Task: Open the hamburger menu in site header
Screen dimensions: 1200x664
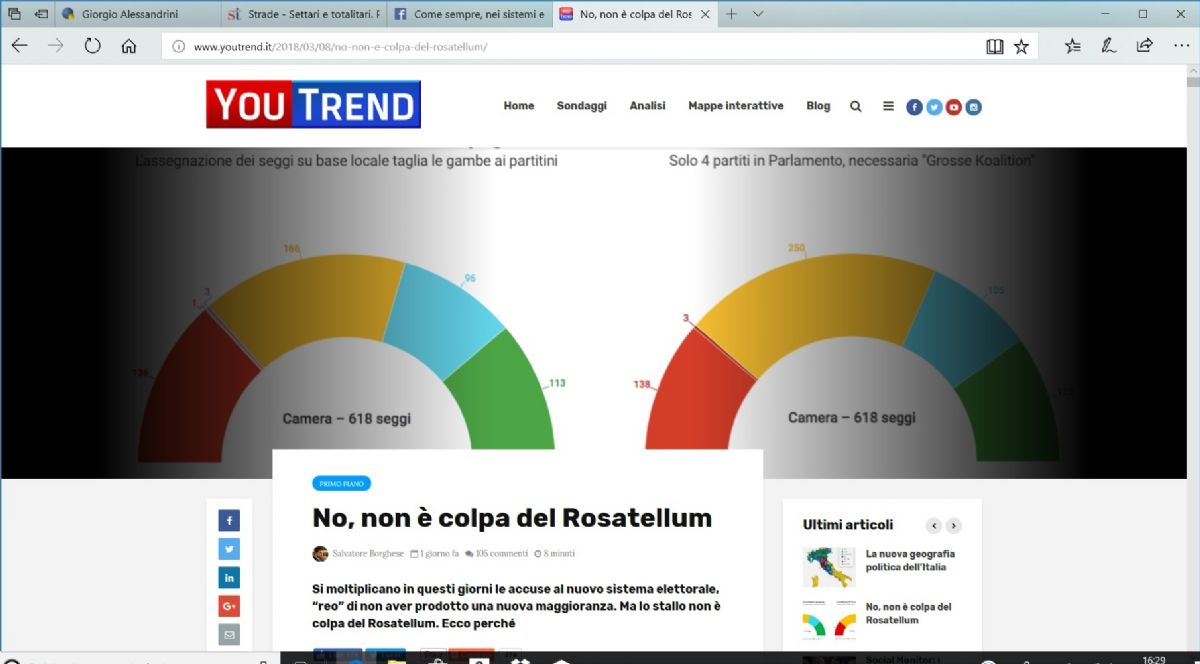Action: 888,106
